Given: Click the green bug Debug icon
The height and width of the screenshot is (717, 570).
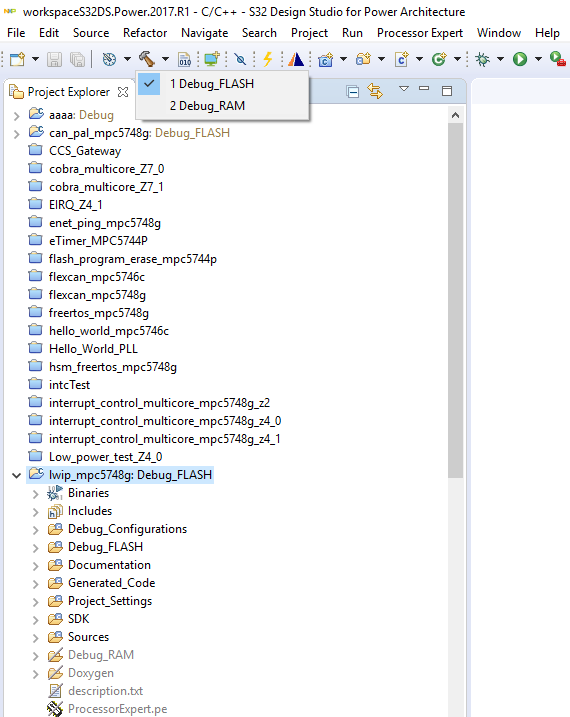Looking at the screenshot, I should [x=482, y=59].
